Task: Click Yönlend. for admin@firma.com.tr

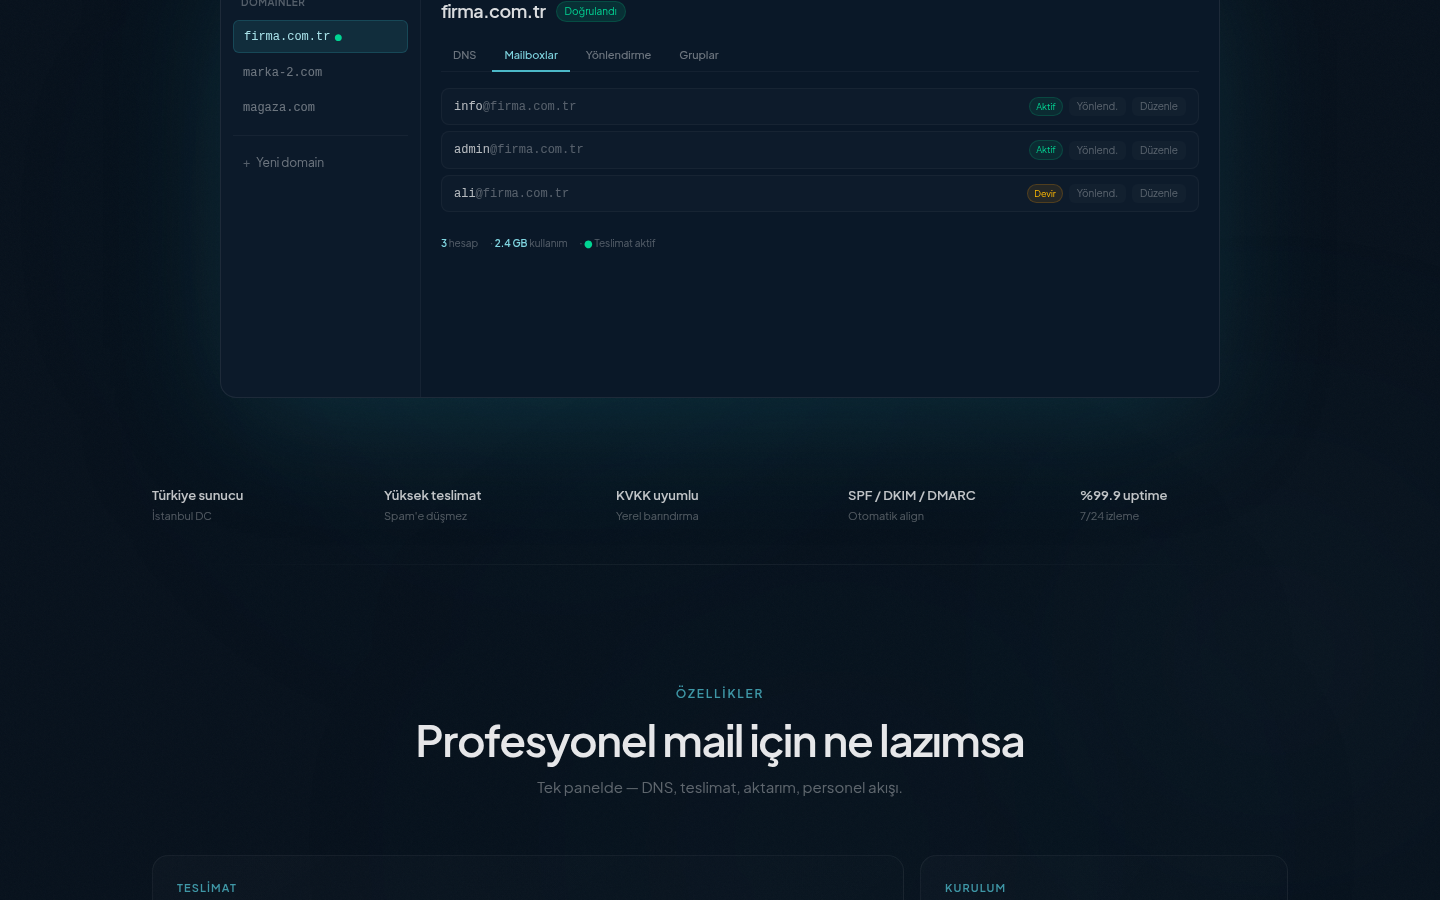Action: (1097, 150)
